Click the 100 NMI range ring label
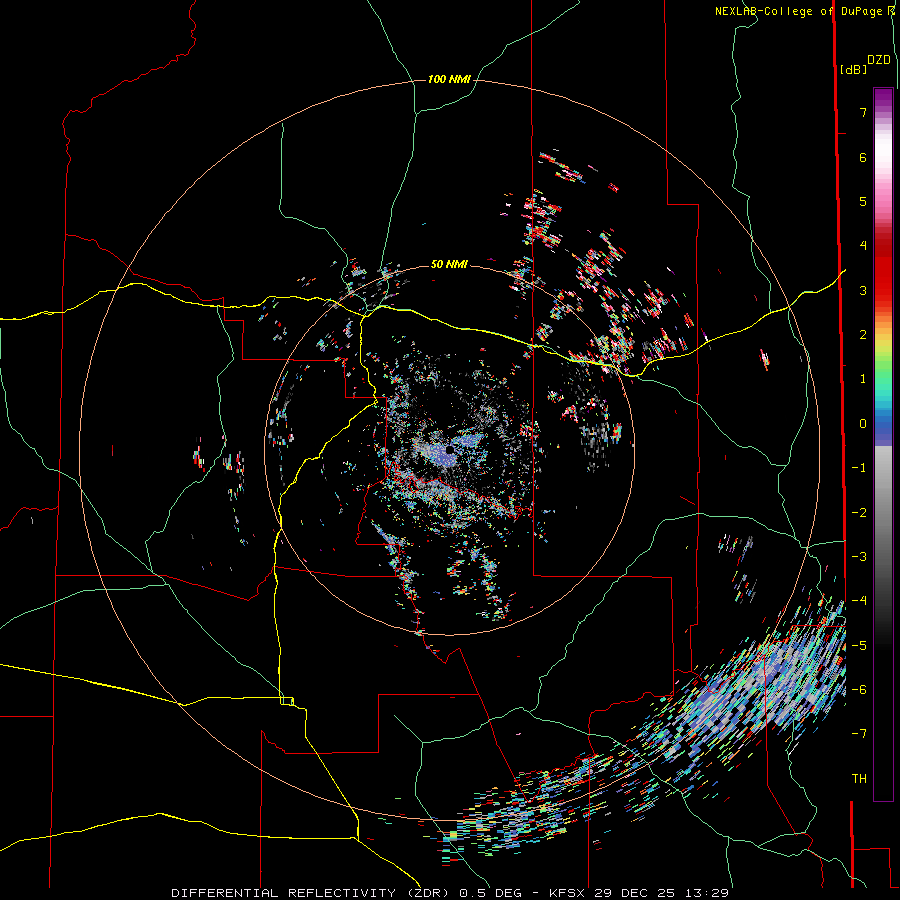Image resolution: width=900 pixels, height=900 pixels. (449, 79)
